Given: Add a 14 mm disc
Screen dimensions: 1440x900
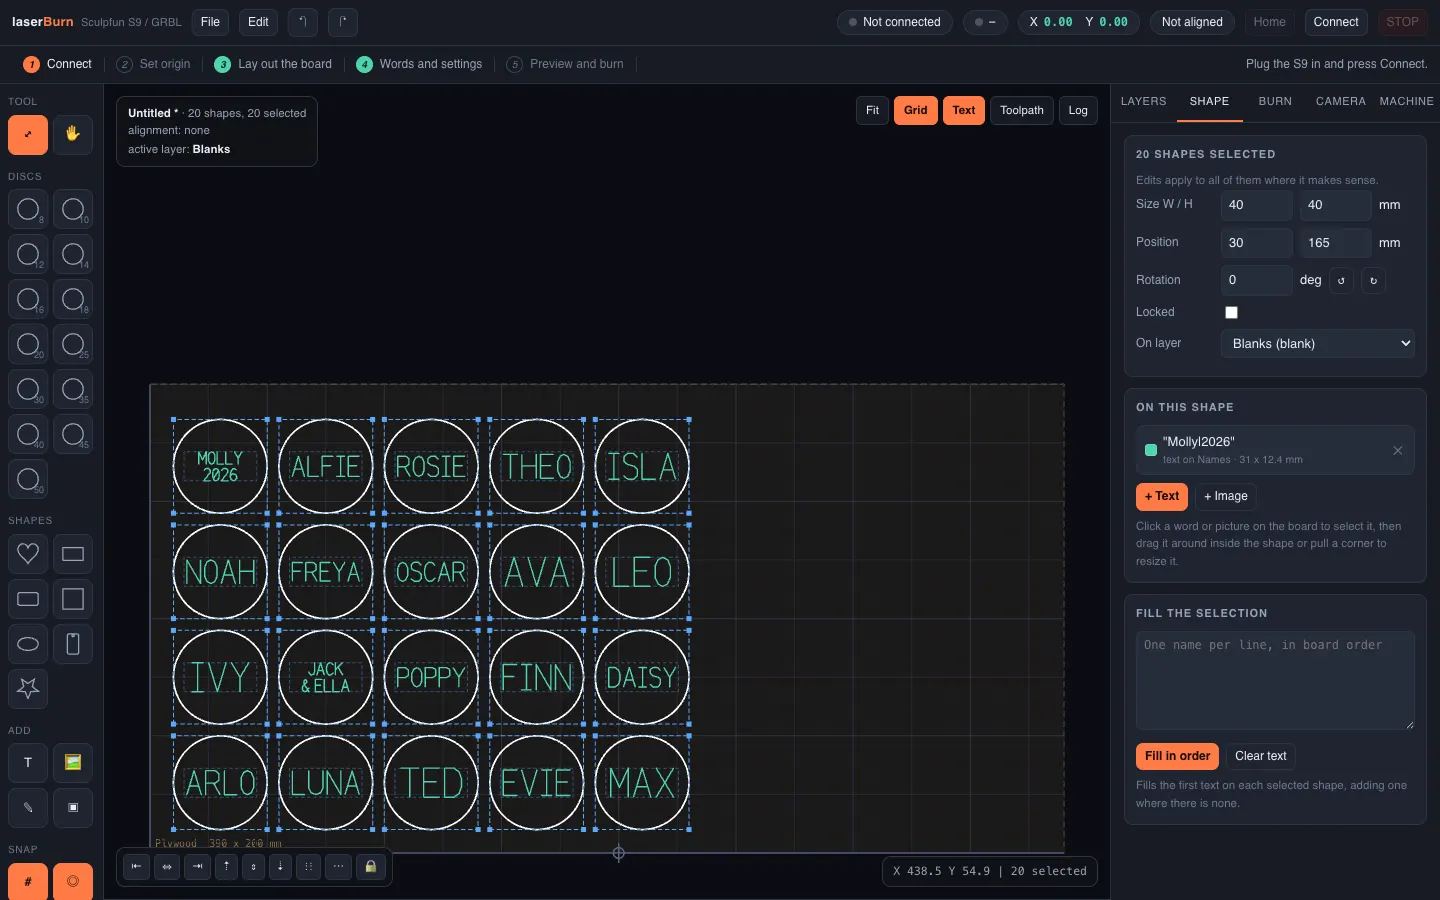Looking at the screenshot, I should (x=73, y=255).
